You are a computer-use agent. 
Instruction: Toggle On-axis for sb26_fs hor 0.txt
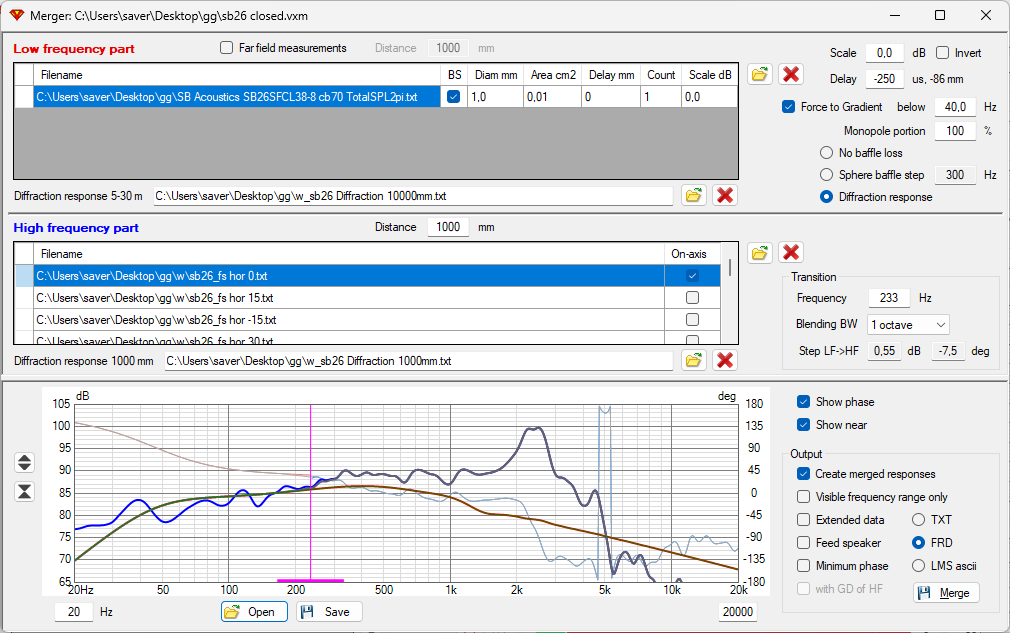[x=692, y=276]
